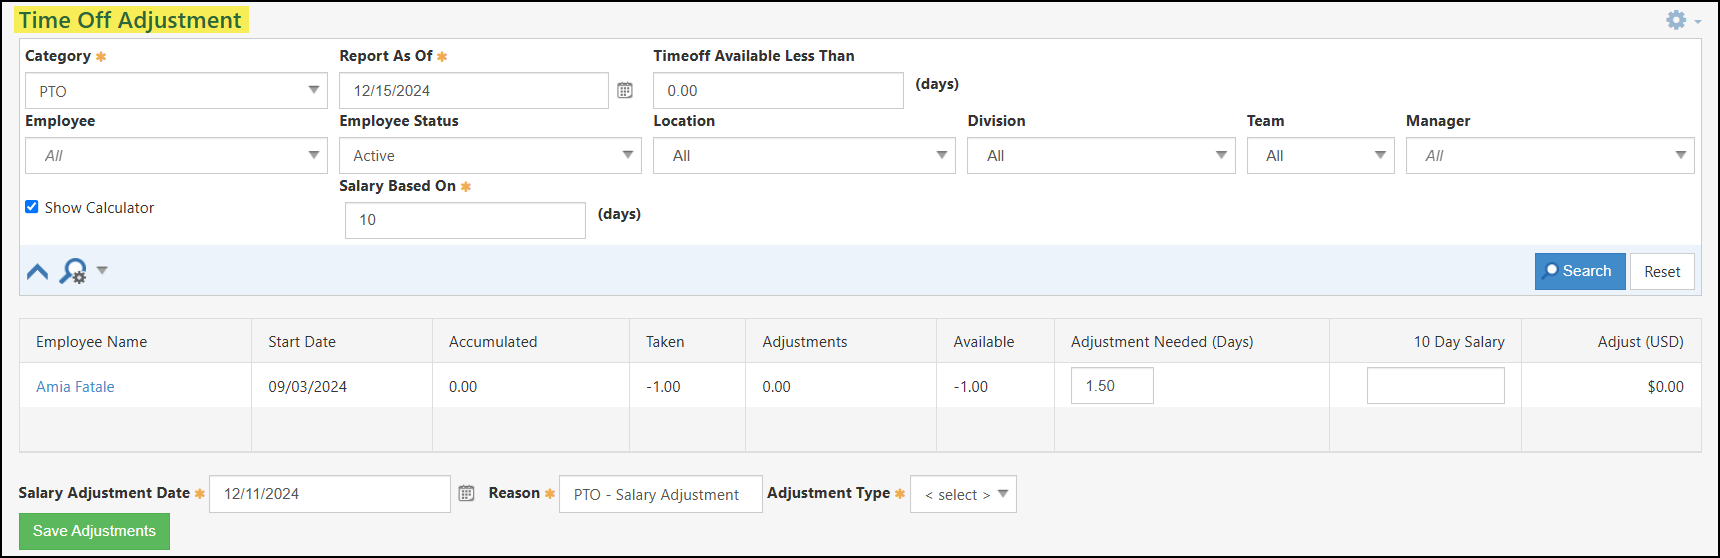Open the Employee dropdown
Screen dimensions: 1720x558
[176, 155]
